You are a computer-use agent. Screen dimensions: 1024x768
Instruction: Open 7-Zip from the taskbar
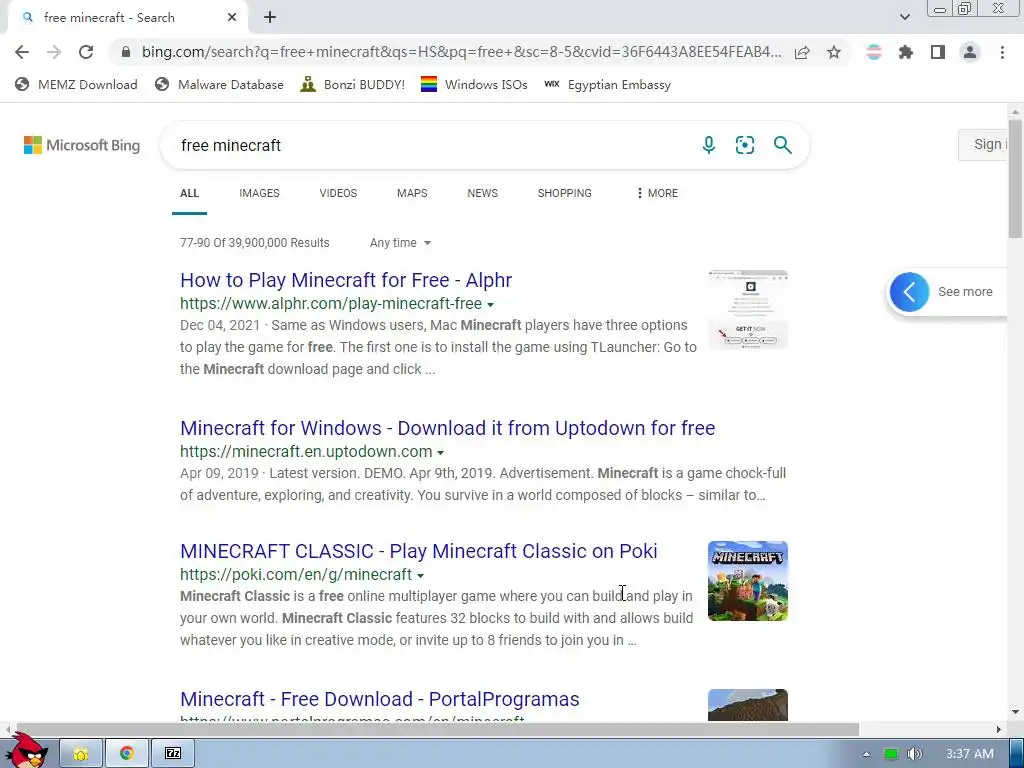(x=172, y=754)
